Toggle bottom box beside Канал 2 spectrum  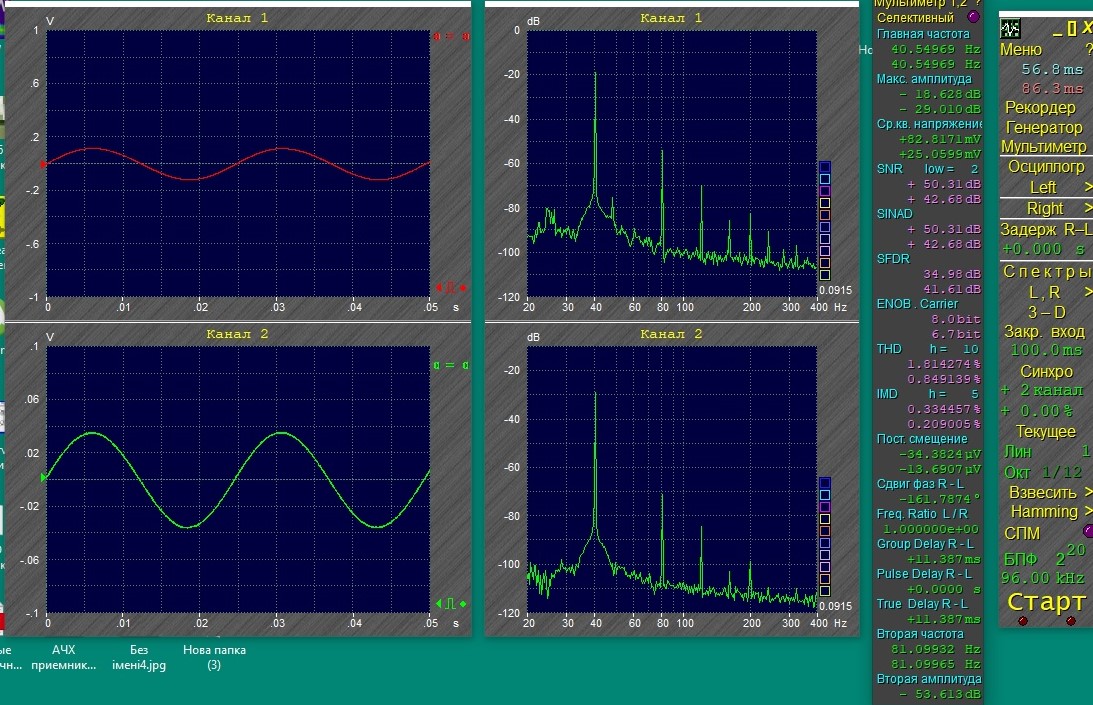tap(825, 591)
